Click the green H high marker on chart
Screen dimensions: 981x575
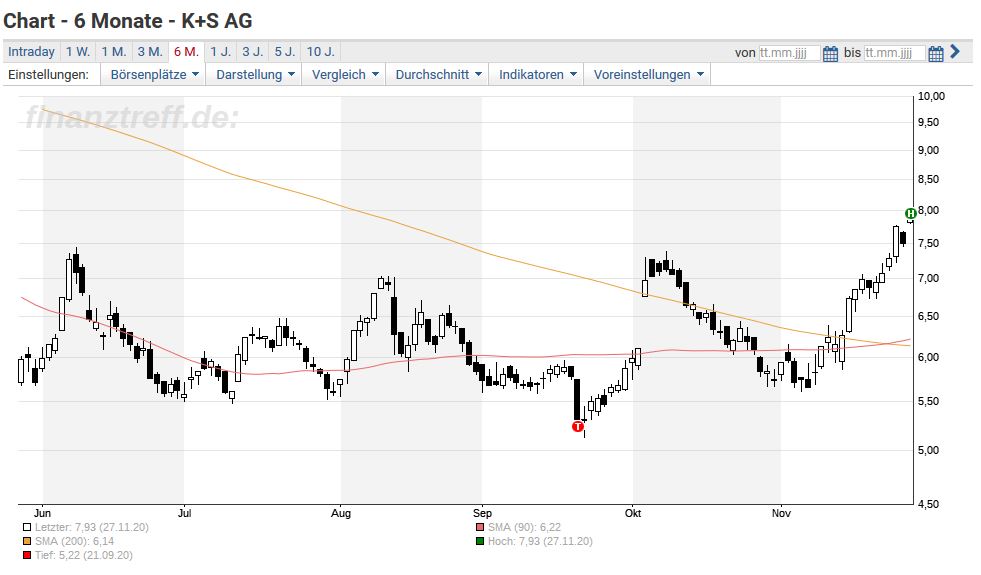(x=911, y=213)
